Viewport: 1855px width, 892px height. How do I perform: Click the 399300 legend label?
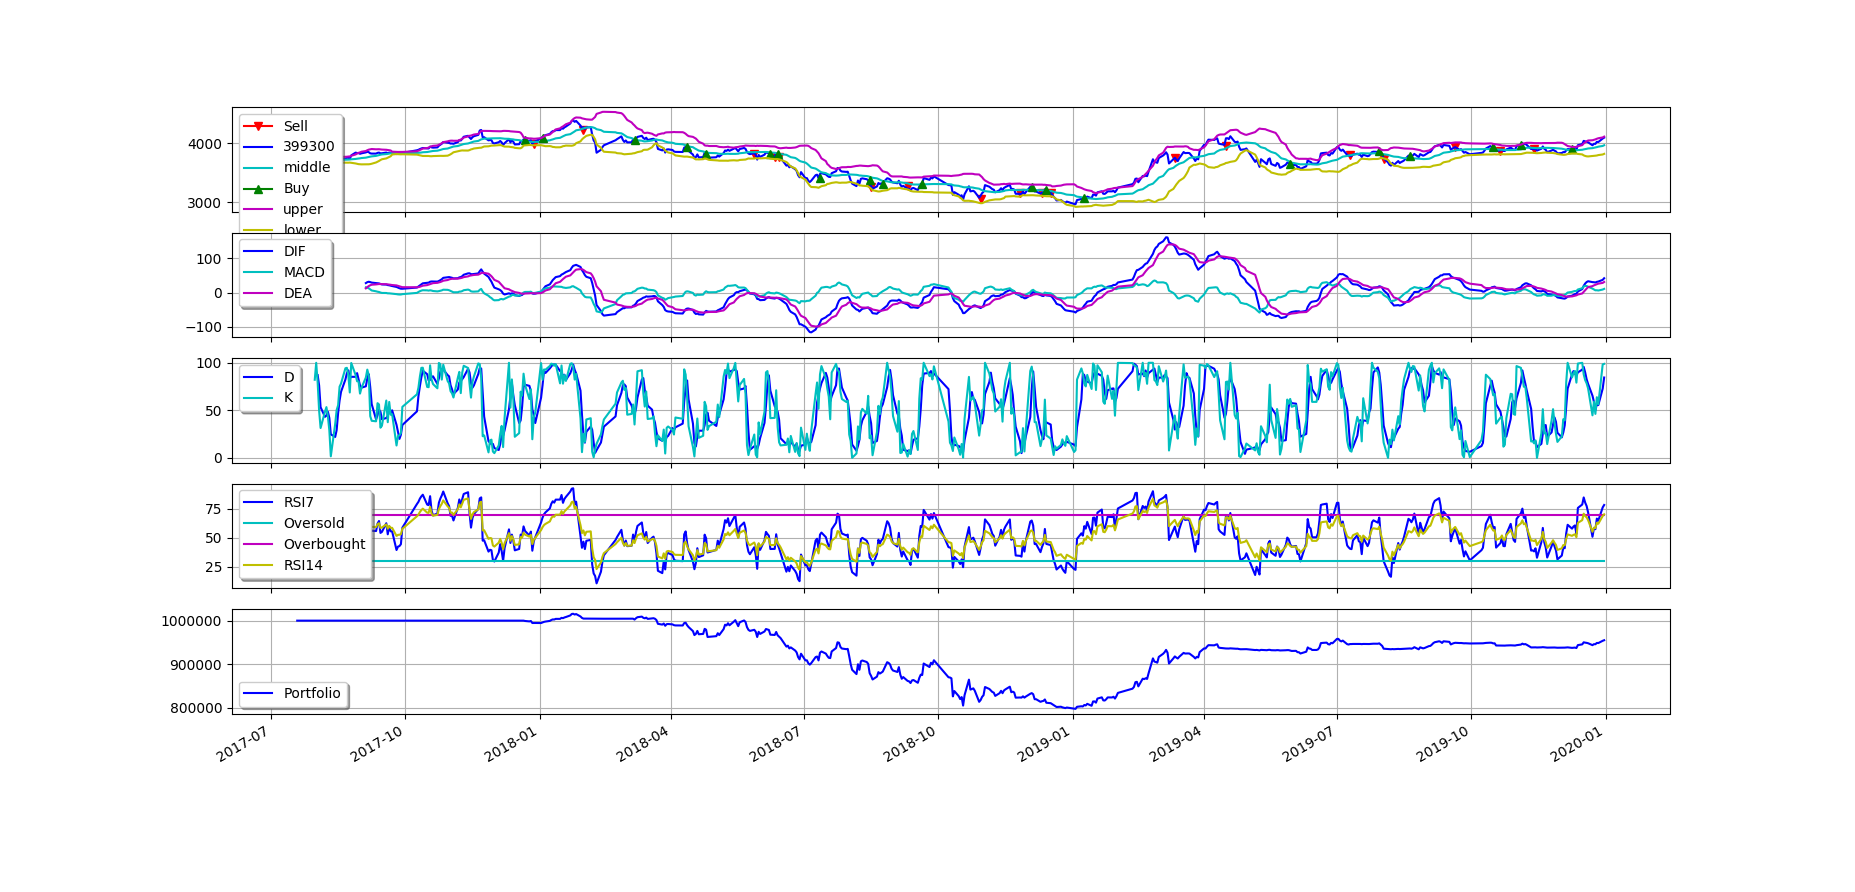pos(309,147)
